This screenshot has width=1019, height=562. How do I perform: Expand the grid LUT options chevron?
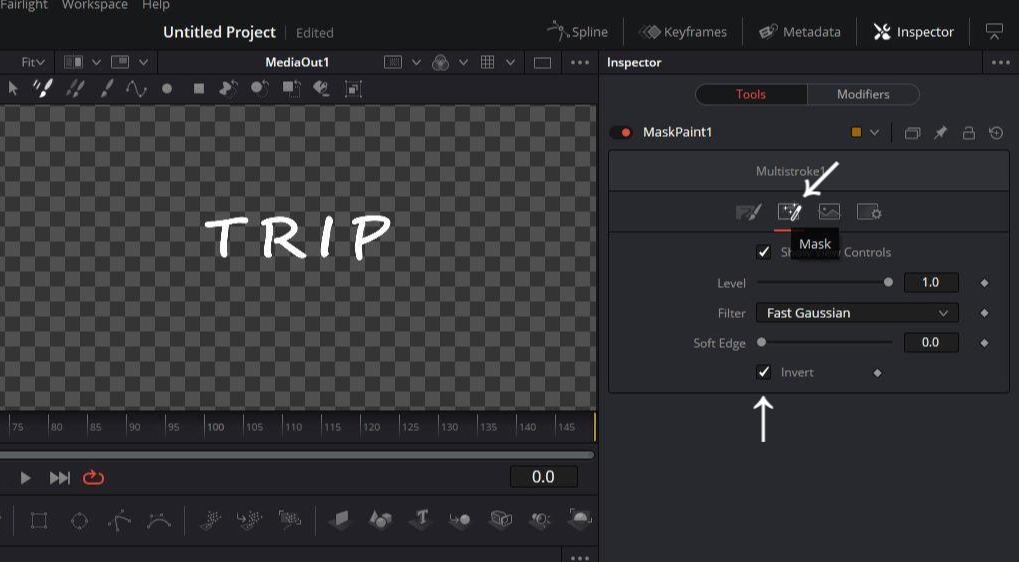(511, 62)
